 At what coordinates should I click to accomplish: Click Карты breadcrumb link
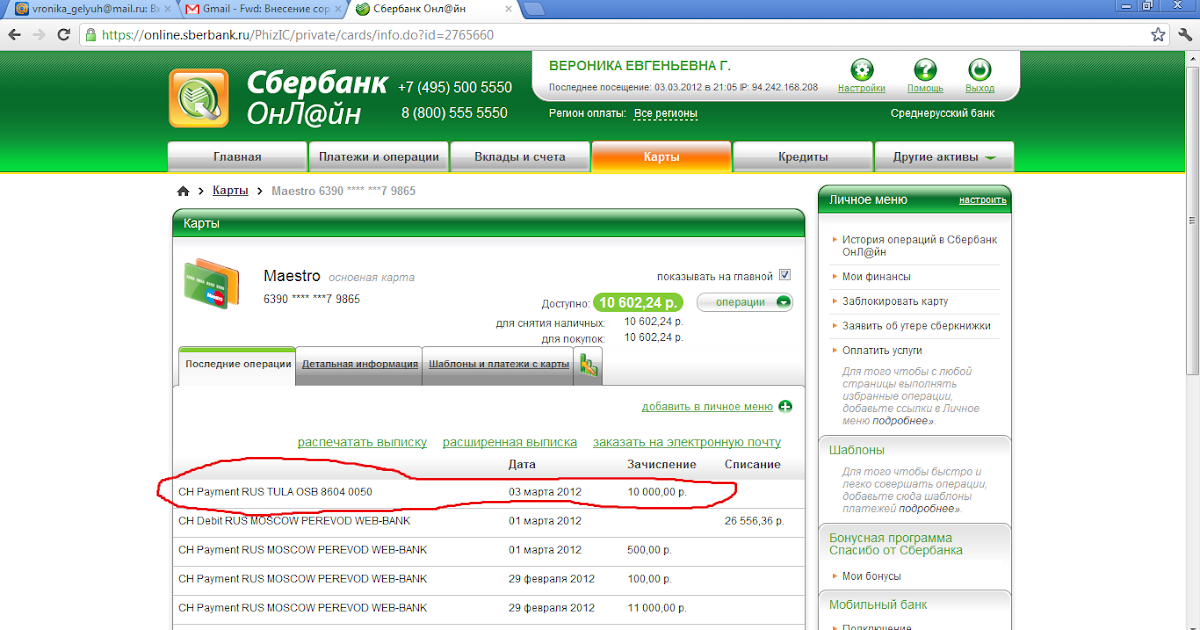230,190
